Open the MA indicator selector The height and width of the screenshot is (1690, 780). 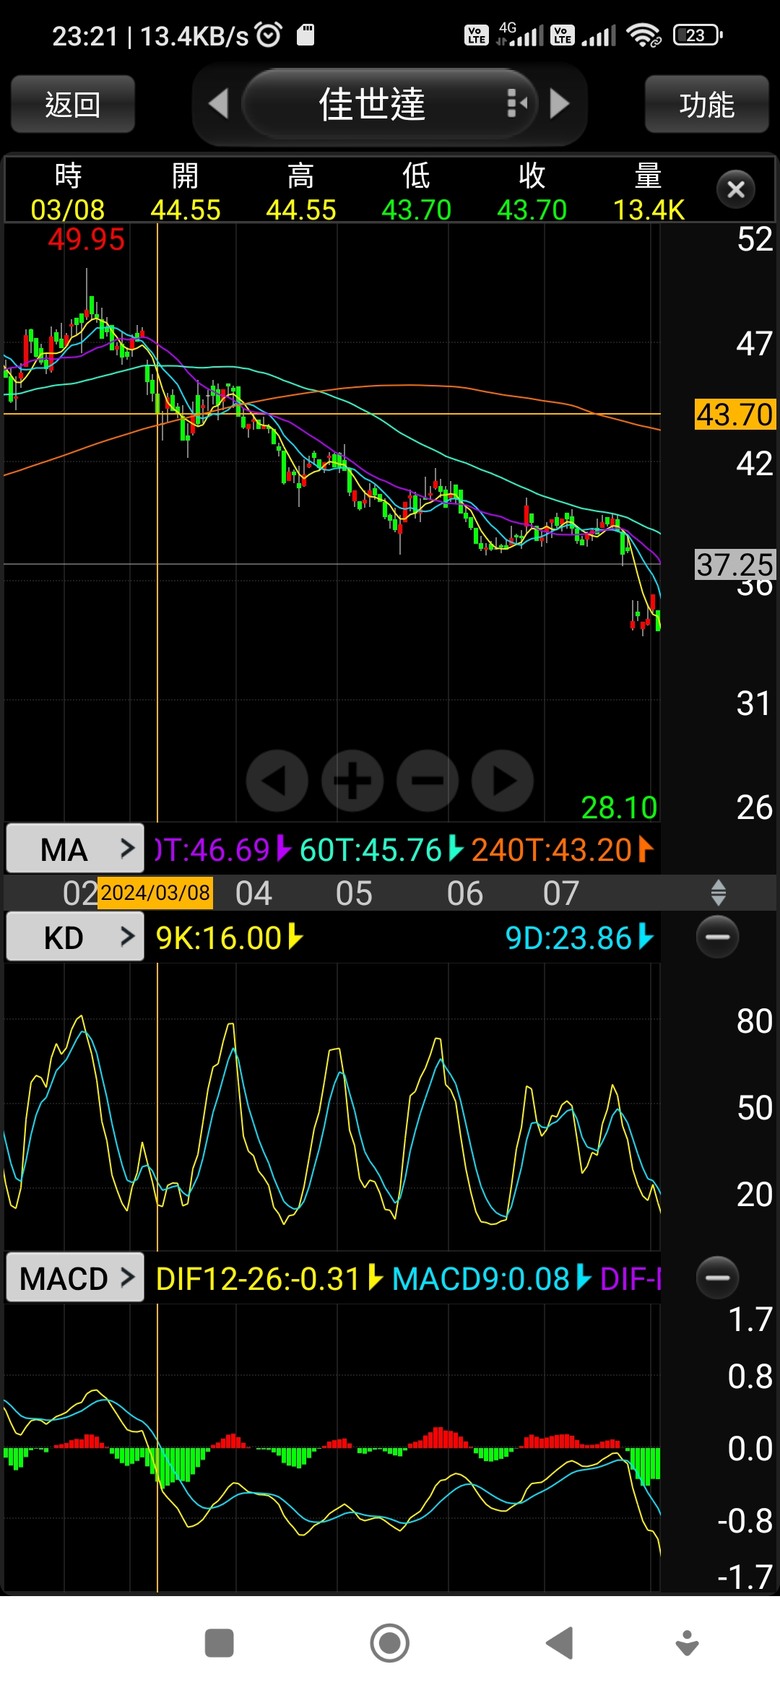pos(75,849)
